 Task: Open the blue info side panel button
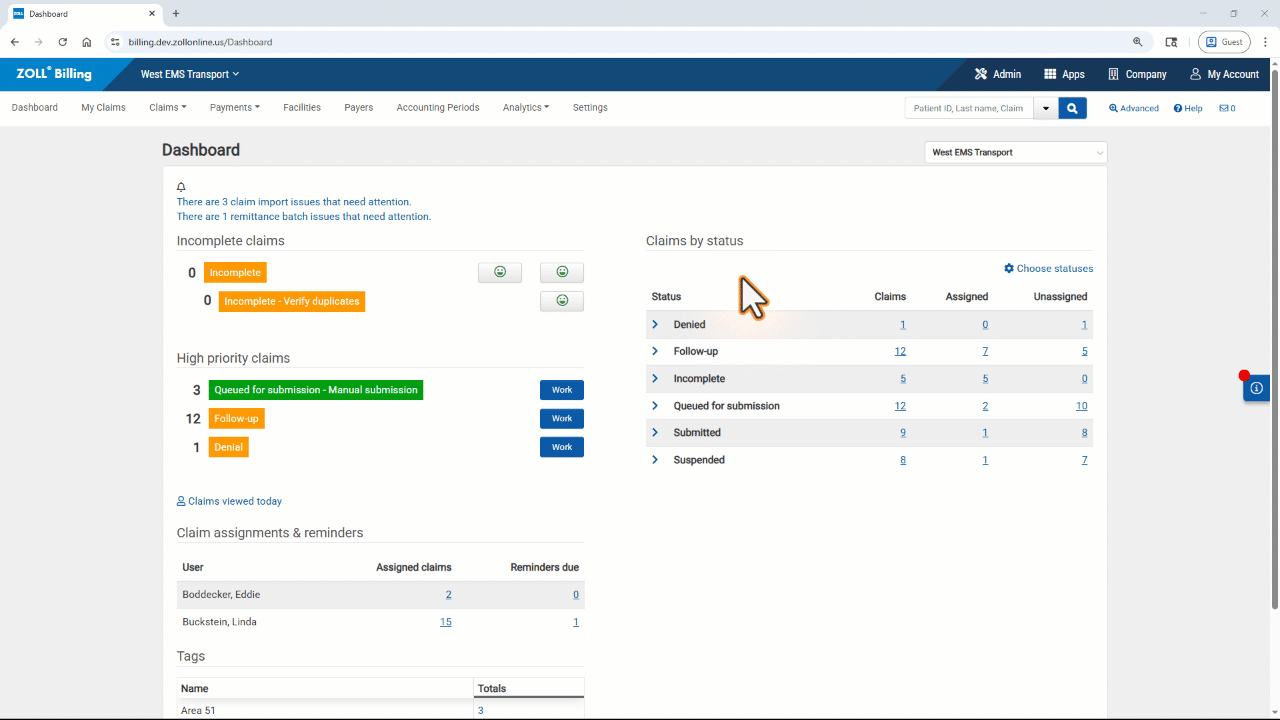coord(1256,388)
